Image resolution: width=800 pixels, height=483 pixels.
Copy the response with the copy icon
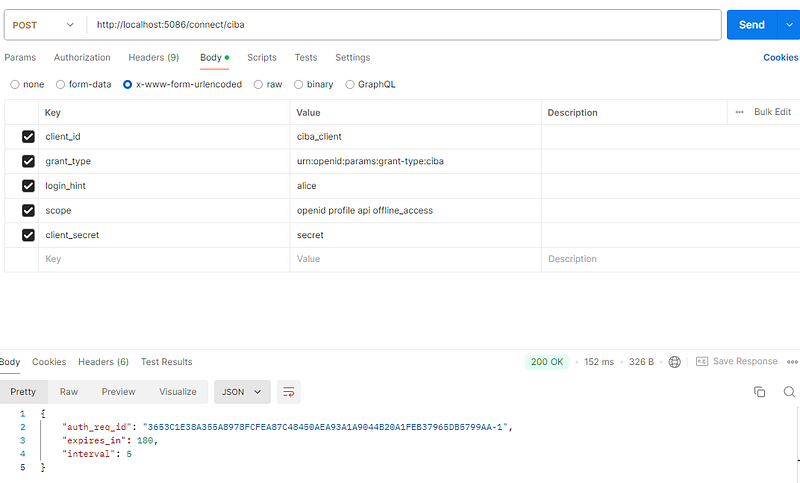click(759, 392)
